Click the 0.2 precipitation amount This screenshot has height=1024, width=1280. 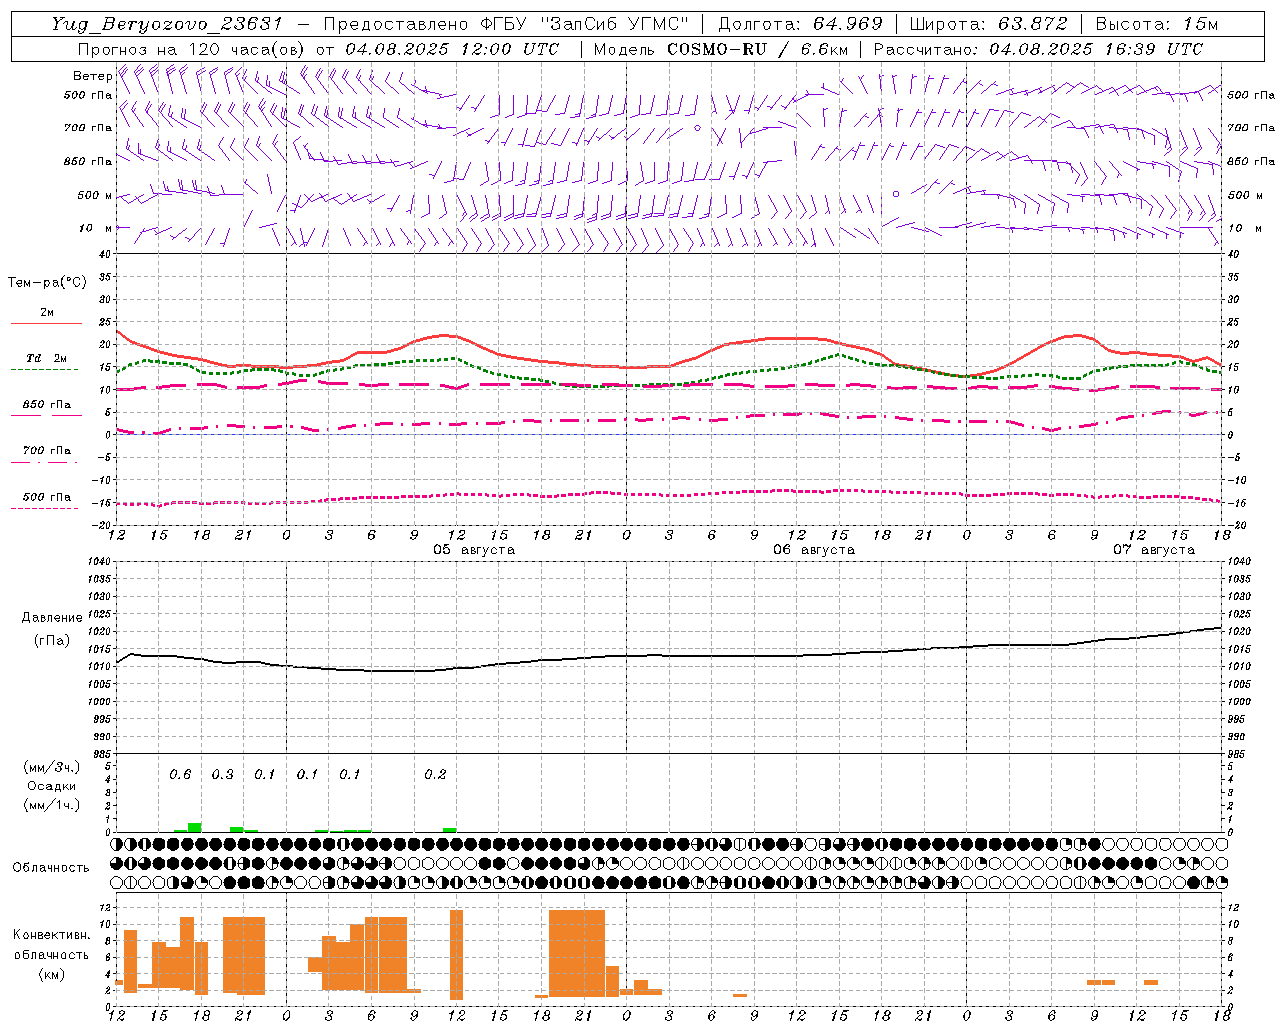pyautogui.click(x=435, y=774)
